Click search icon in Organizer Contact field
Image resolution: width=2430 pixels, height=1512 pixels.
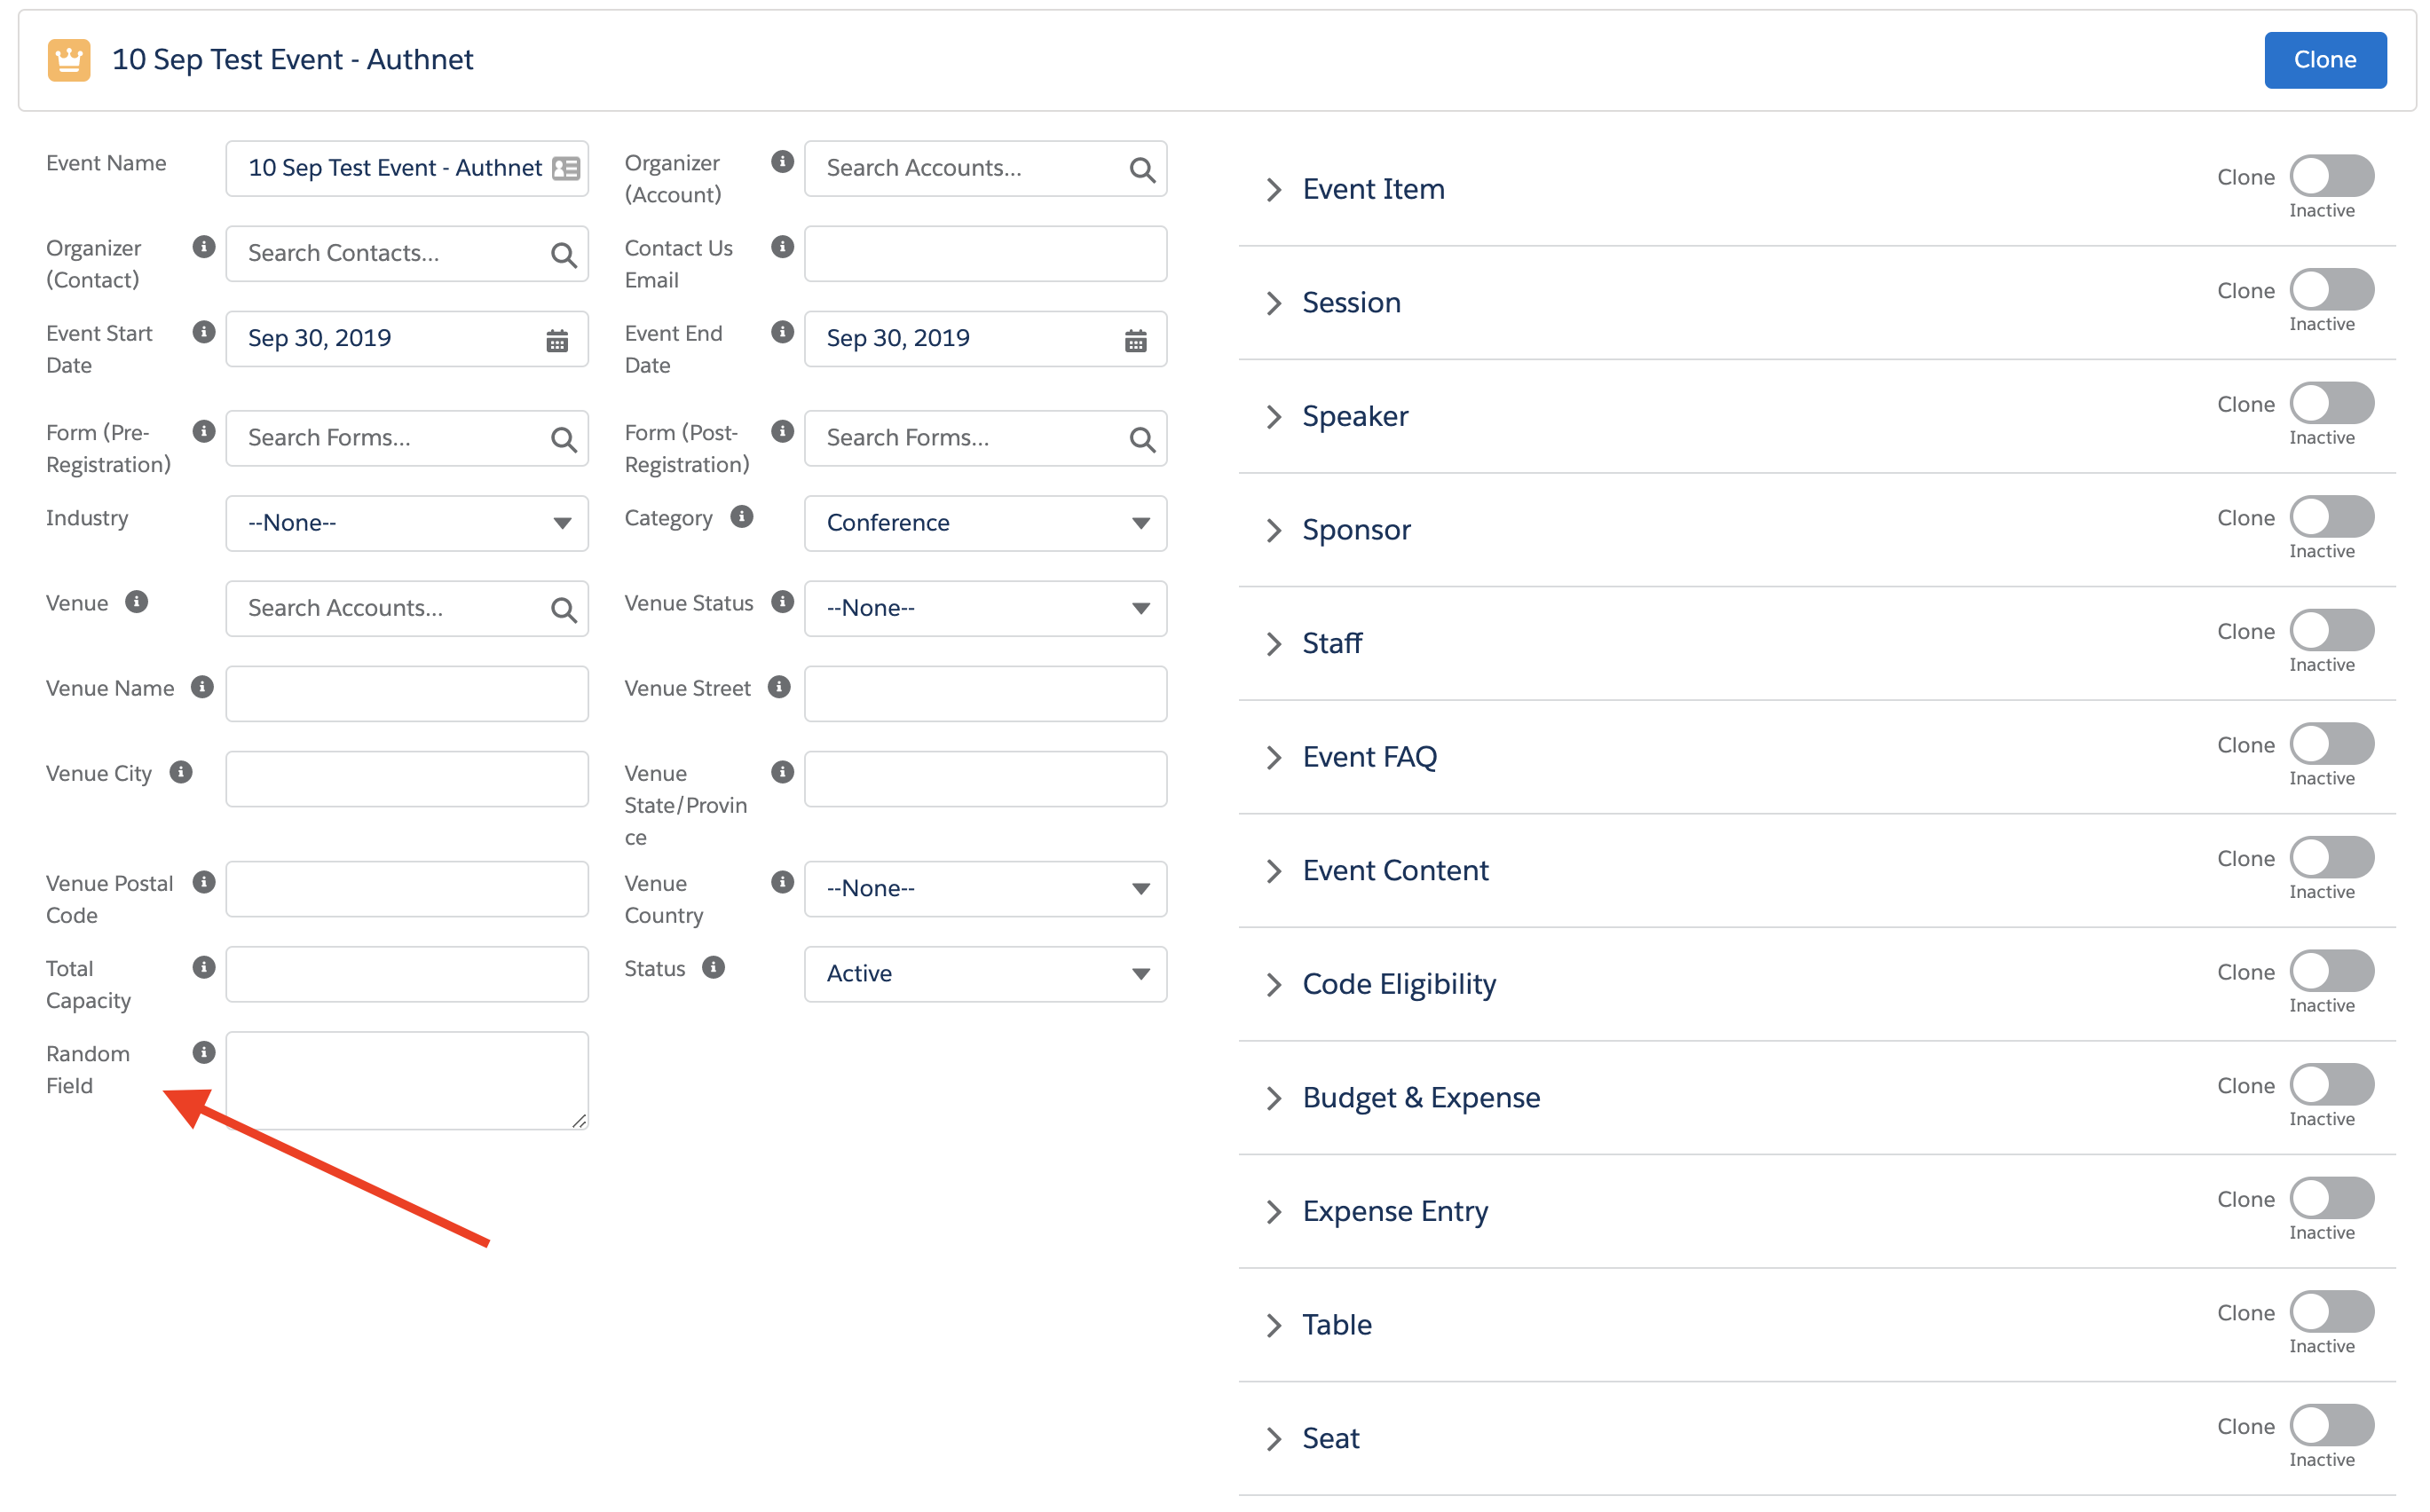pos(563,255)
